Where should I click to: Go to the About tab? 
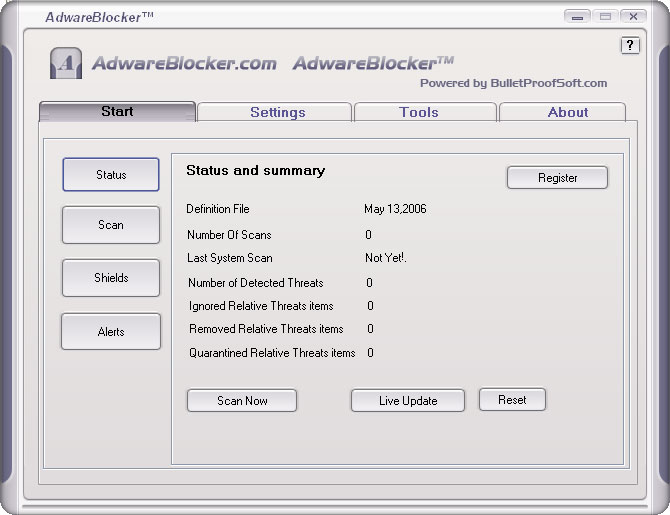pyautogui.click(x=562, y=112)
